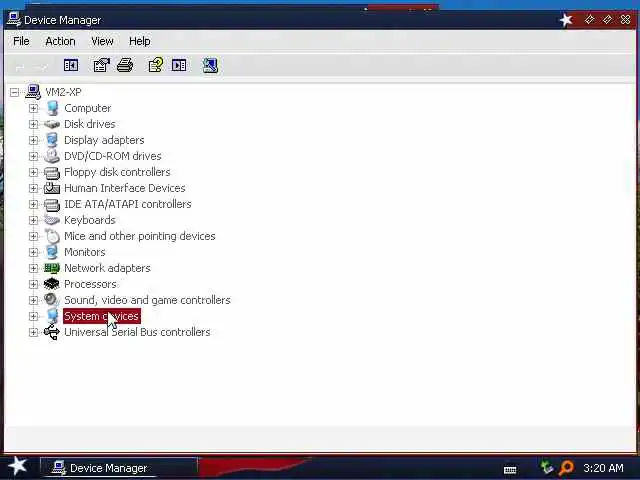The height and width of the screenshot is (480, 640).
Task: Expand the Keyboards node
Action: [33, 220]
